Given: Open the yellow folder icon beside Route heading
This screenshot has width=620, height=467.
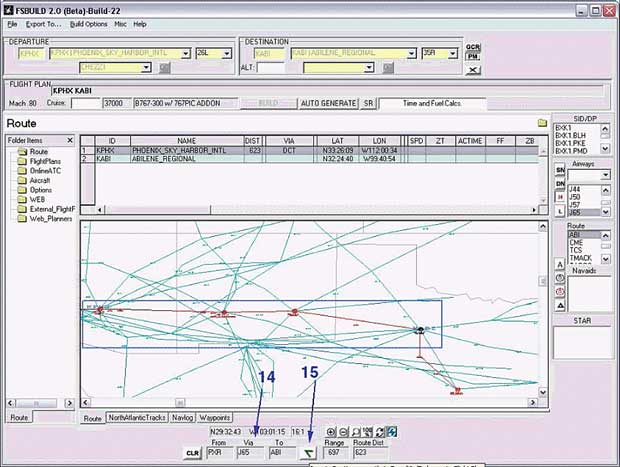Looking at the screenshot, I should (x=542, y=123).
